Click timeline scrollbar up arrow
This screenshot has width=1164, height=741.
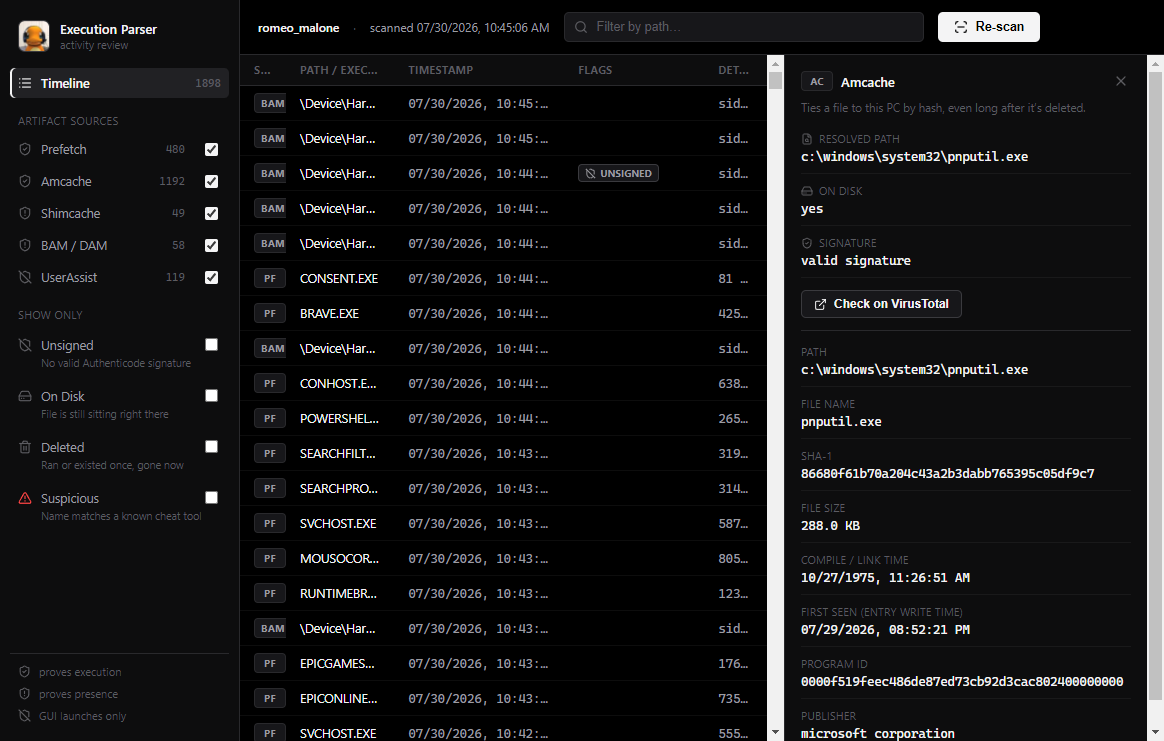click(776, 64)
